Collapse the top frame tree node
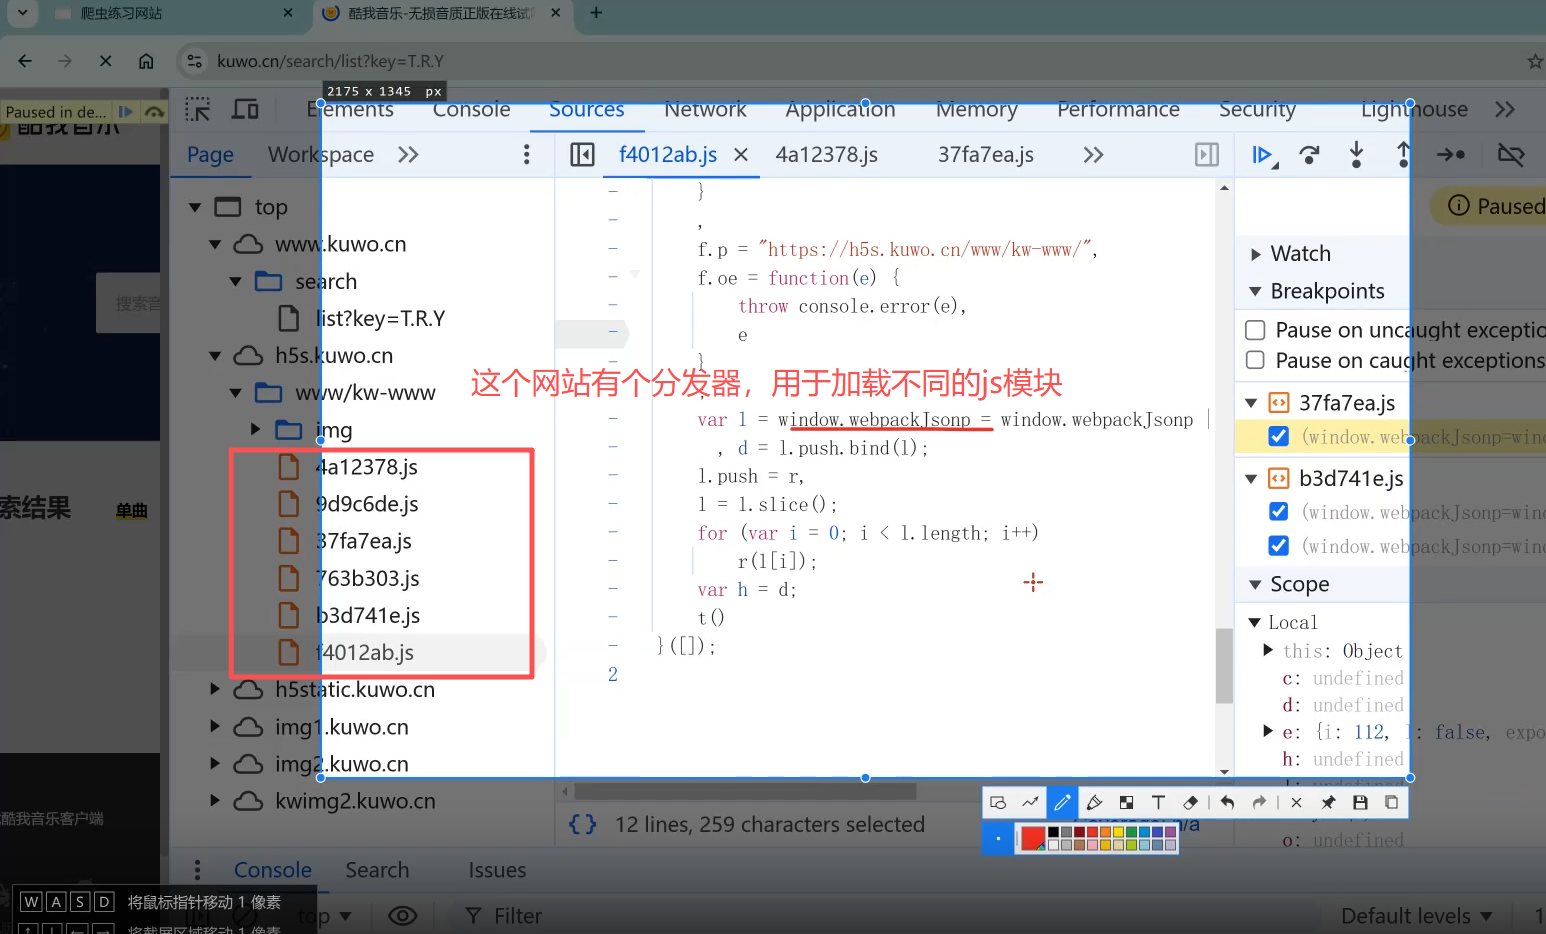This screenshot has height=934, width=1546. (x=195, y=207)
